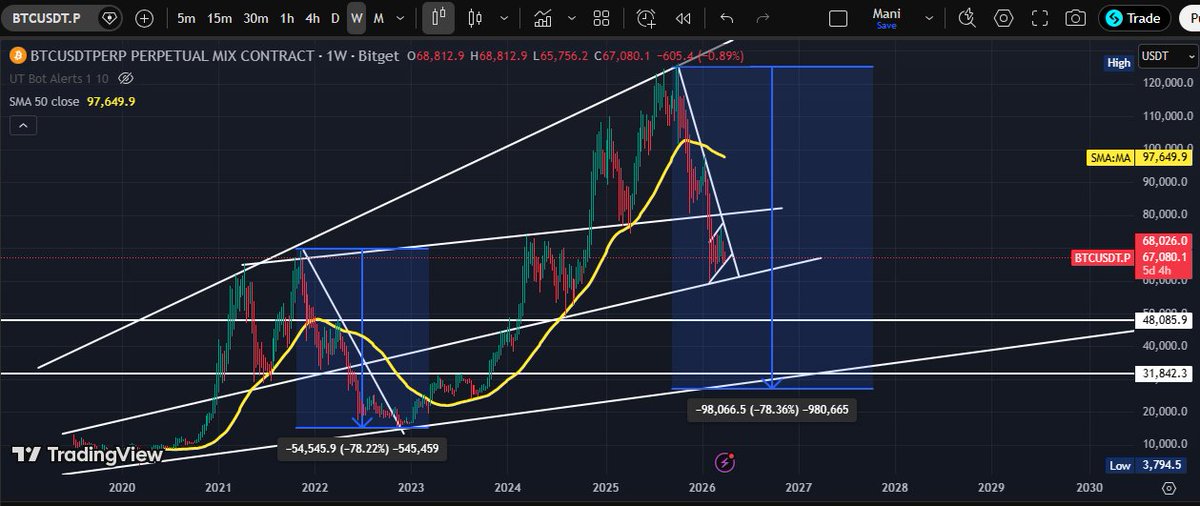The width and height of the screenshot is (1200, 506).
Task: Open chart settings hexagon icon
Action: tap(1003, 18)
